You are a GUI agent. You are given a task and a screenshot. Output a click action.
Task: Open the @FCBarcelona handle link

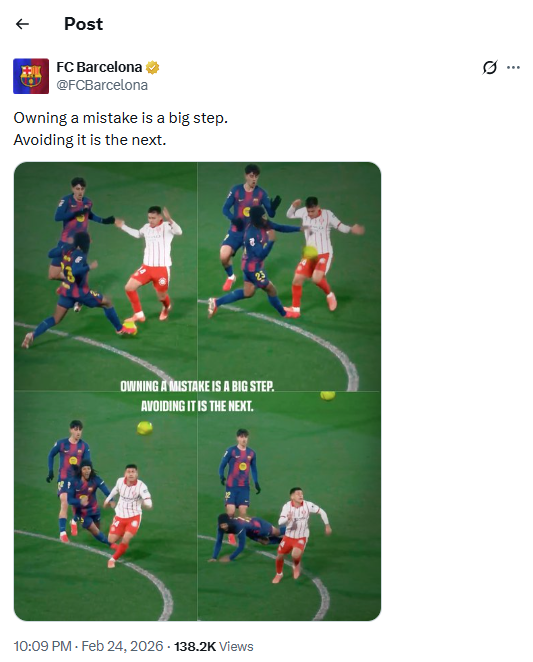click(102, 85)
